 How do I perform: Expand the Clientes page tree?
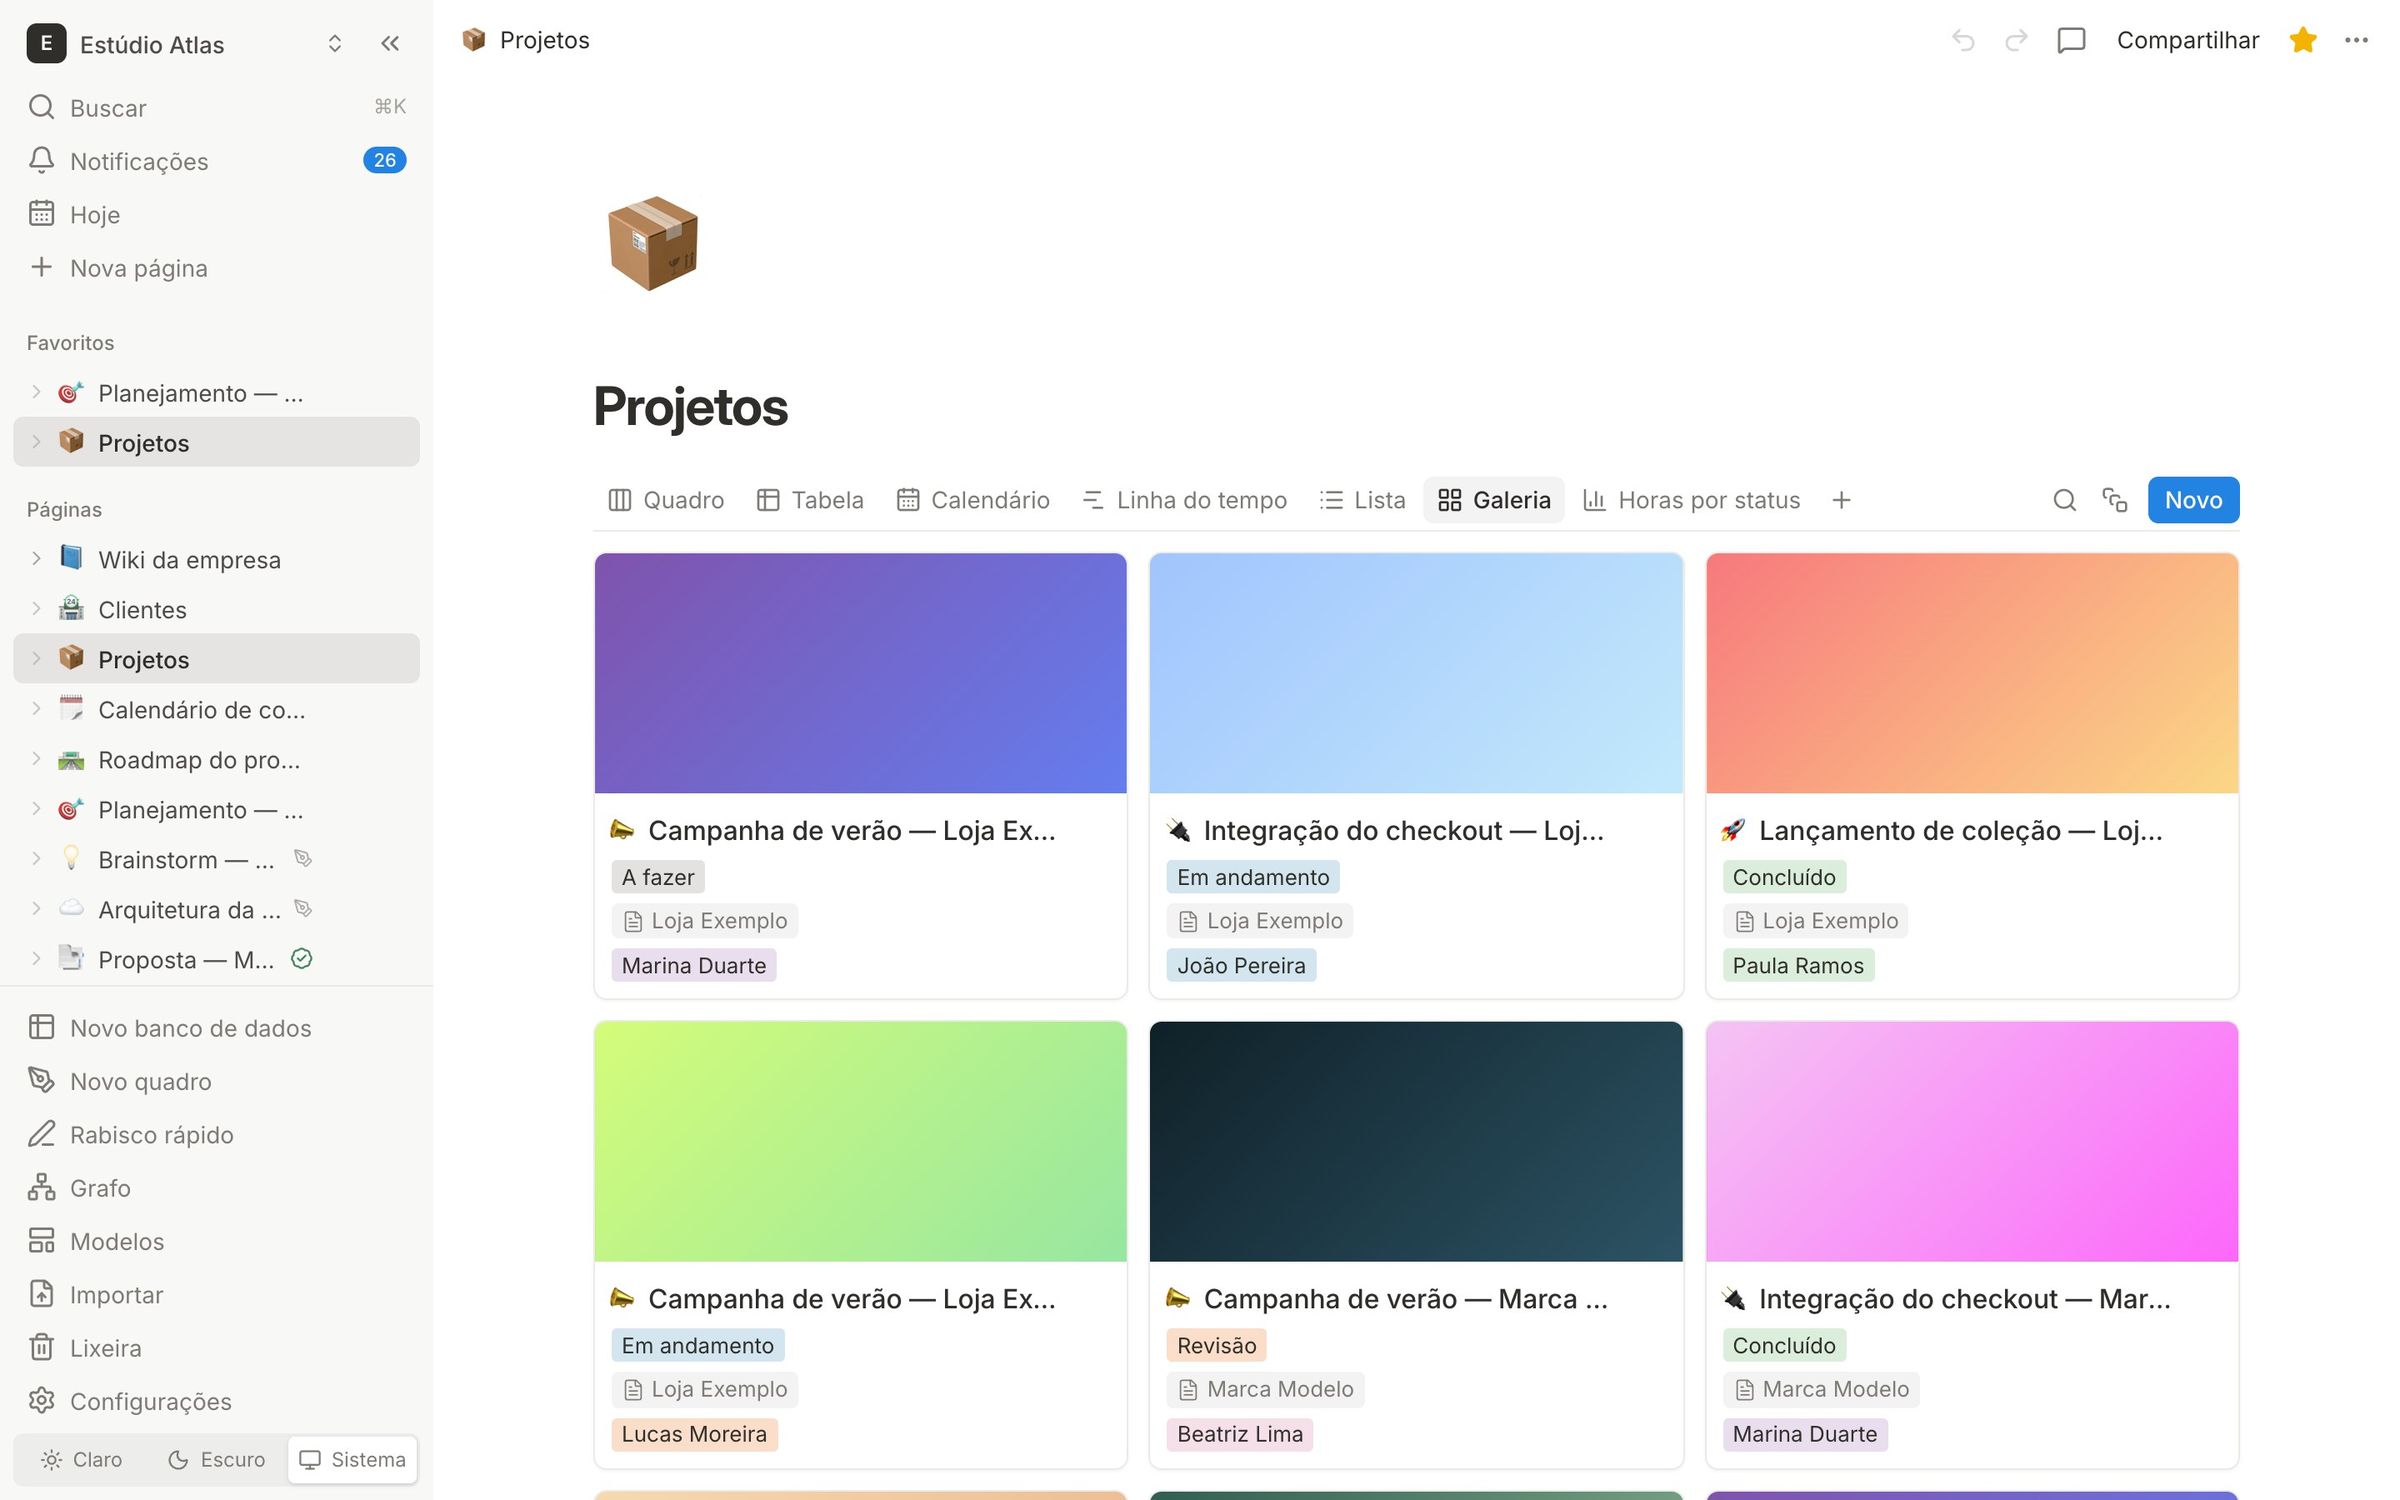[x=36, y=609]
